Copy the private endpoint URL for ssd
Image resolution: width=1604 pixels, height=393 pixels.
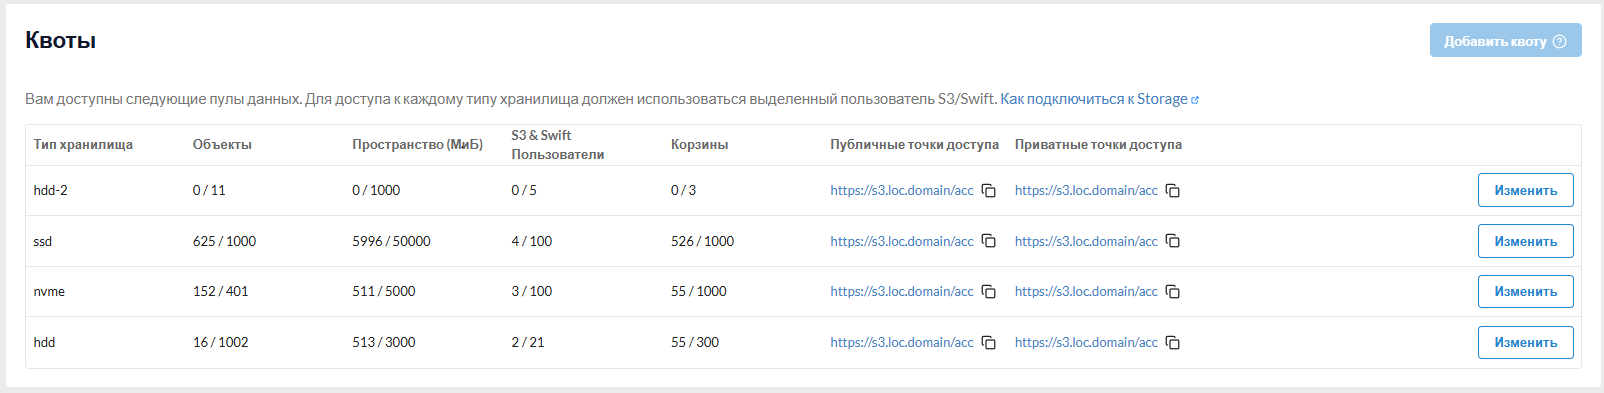pyautogui.click(x=1173, y=241)
